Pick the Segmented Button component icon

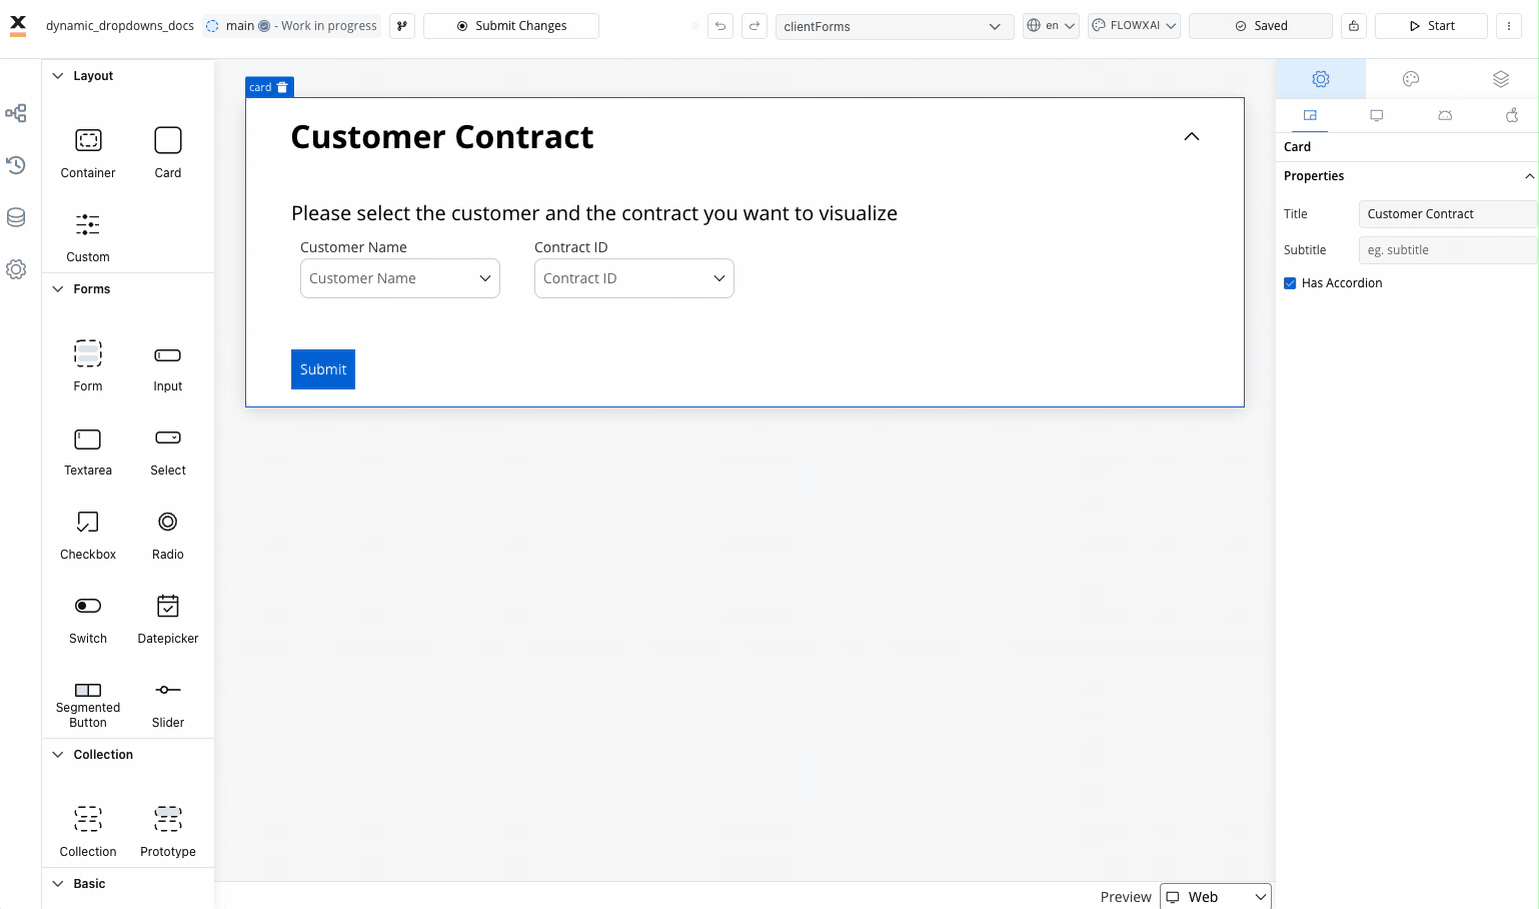(88, 690)
